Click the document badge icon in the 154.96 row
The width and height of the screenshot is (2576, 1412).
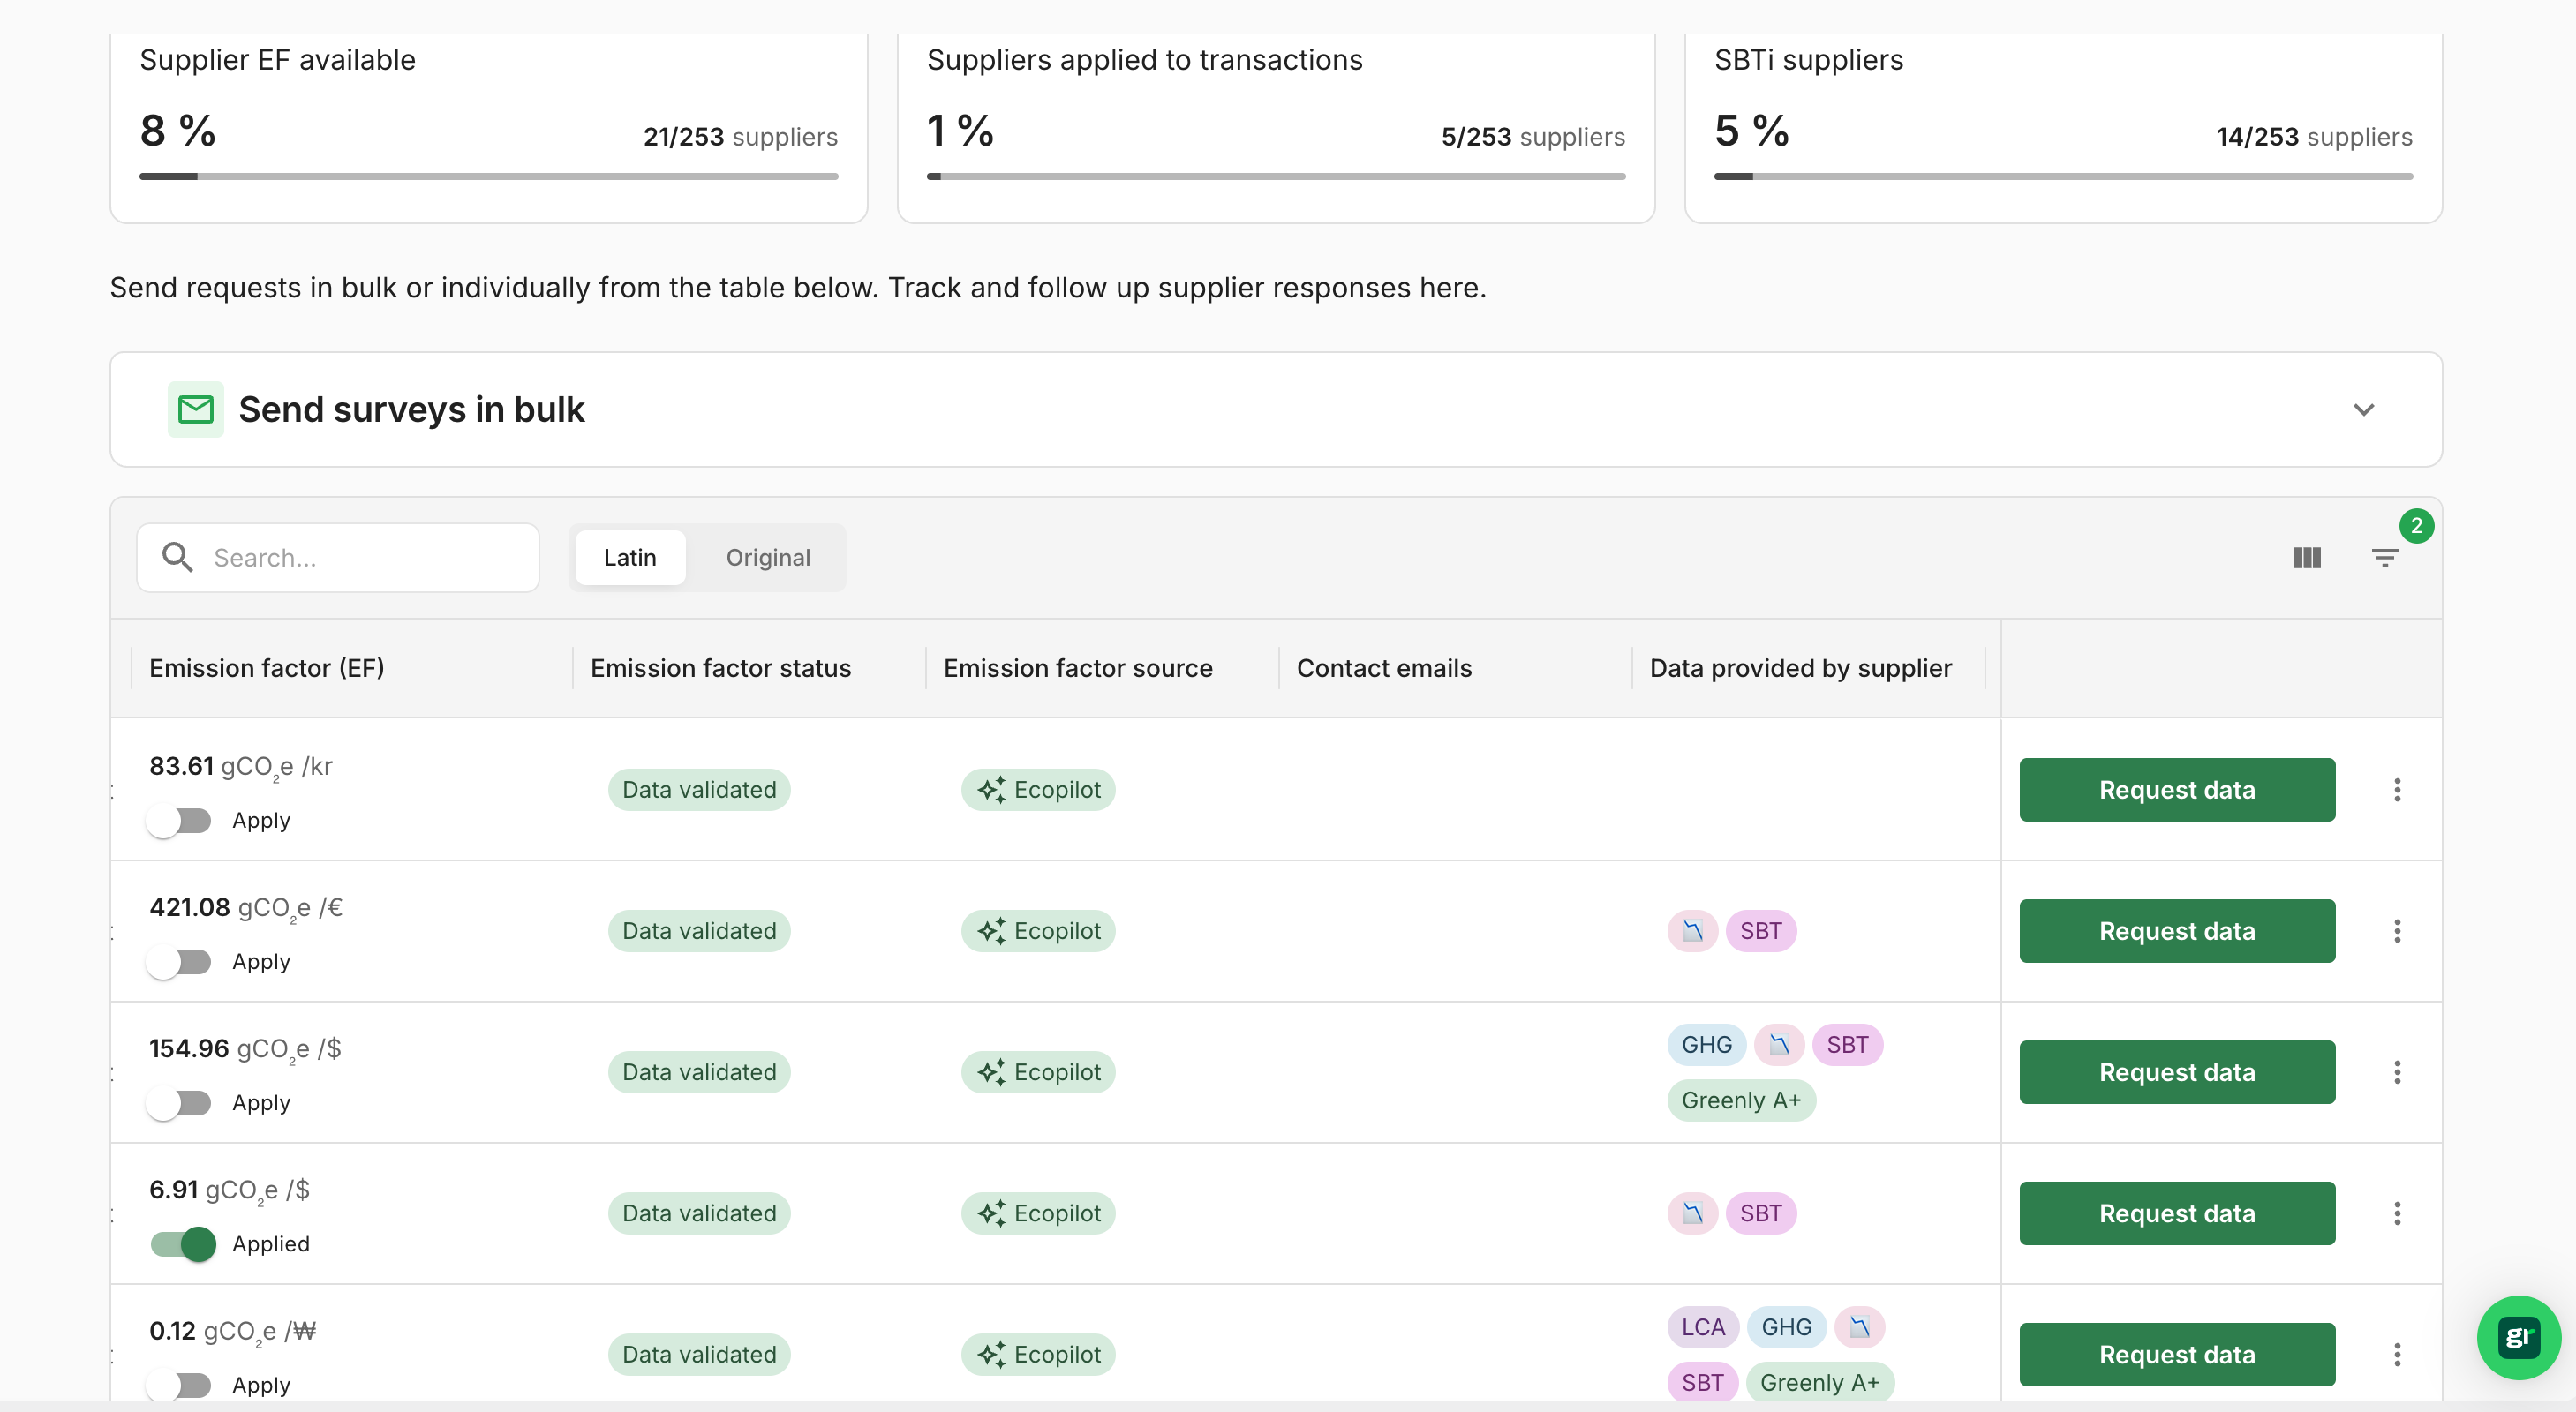point(1779,1045)
